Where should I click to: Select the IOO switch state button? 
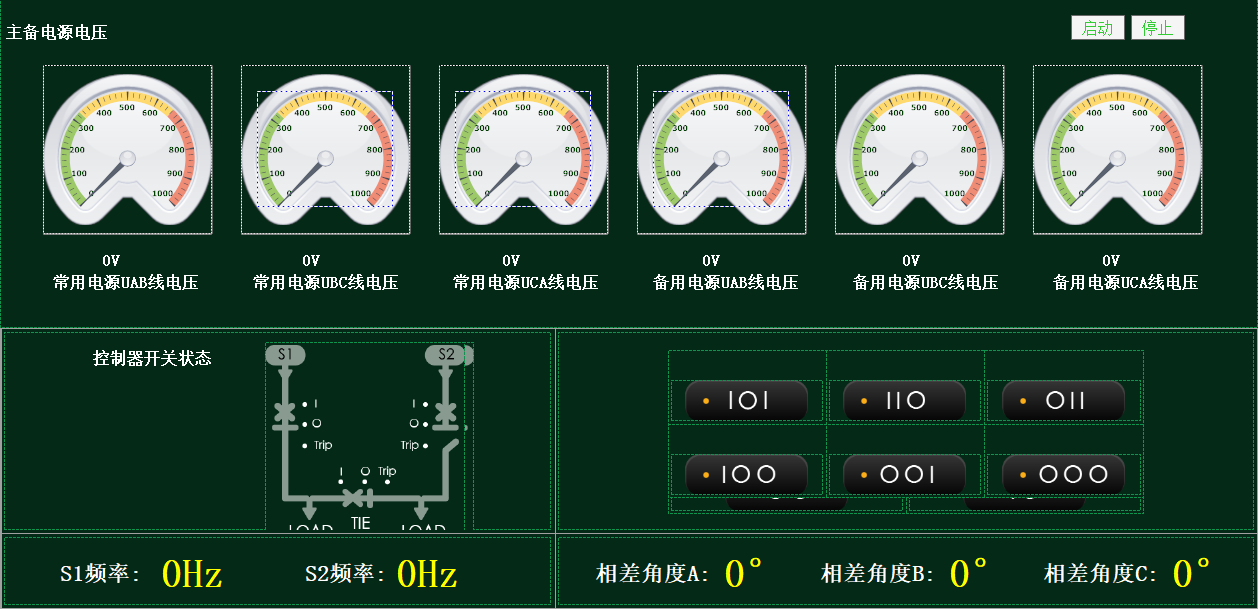coord(746,475)
